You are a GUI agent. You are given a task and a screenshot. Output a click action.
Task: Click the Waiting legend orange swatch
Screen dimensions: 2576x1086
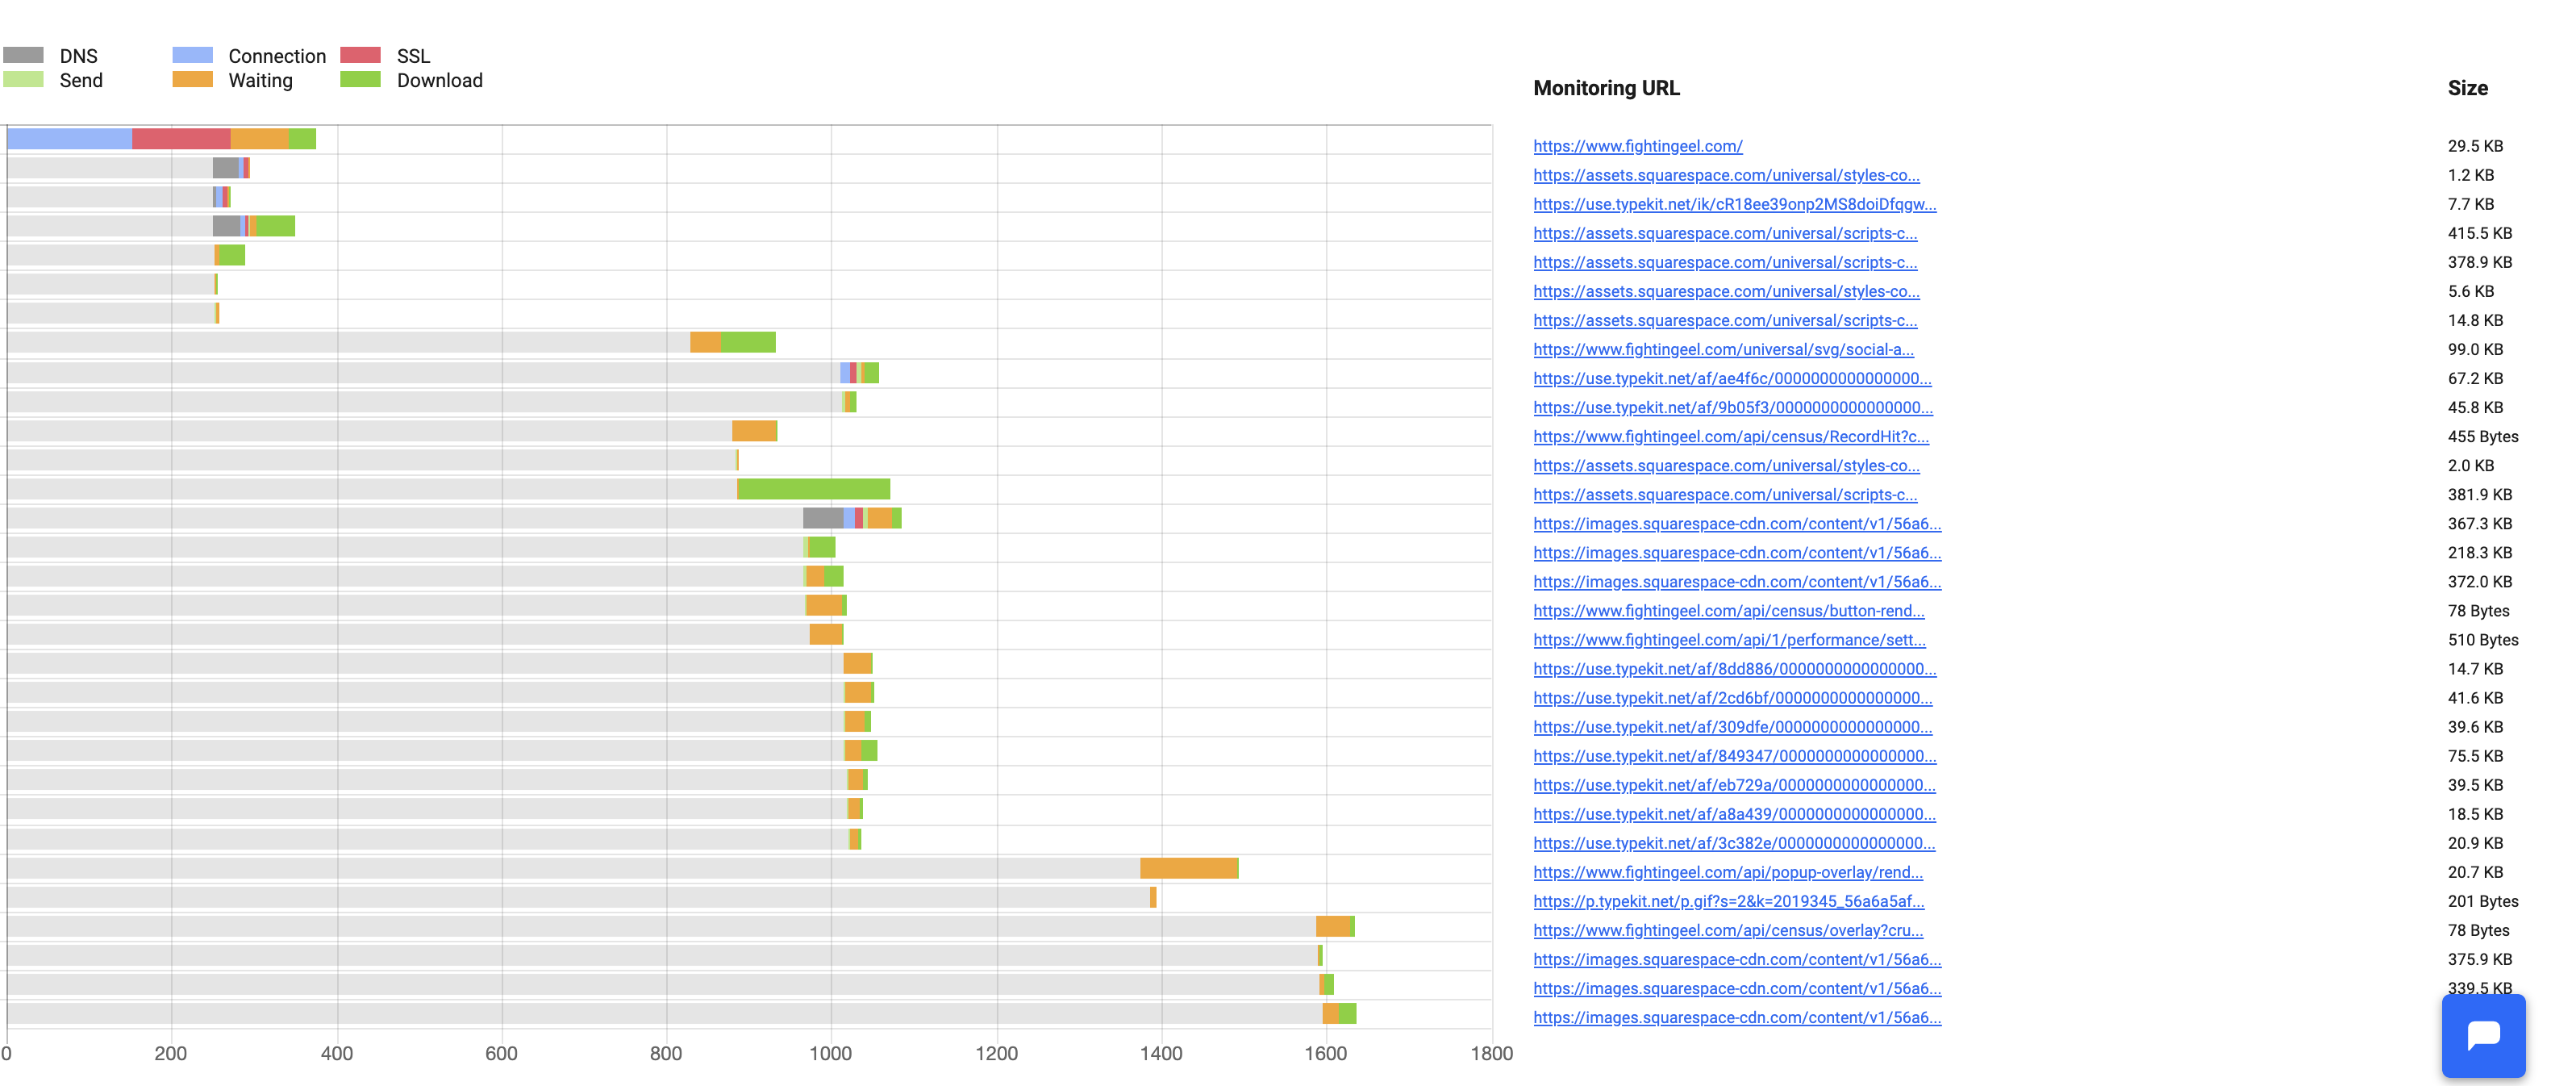(192, 80)
